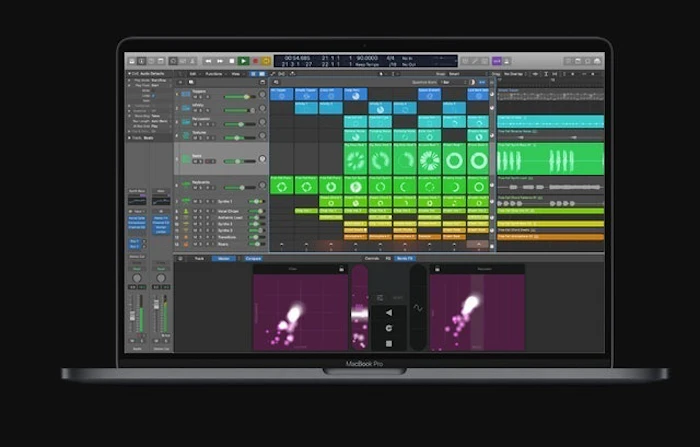Click the Filter XY pad
Screen dimensions: 700x447
click(x=300, y=312)
